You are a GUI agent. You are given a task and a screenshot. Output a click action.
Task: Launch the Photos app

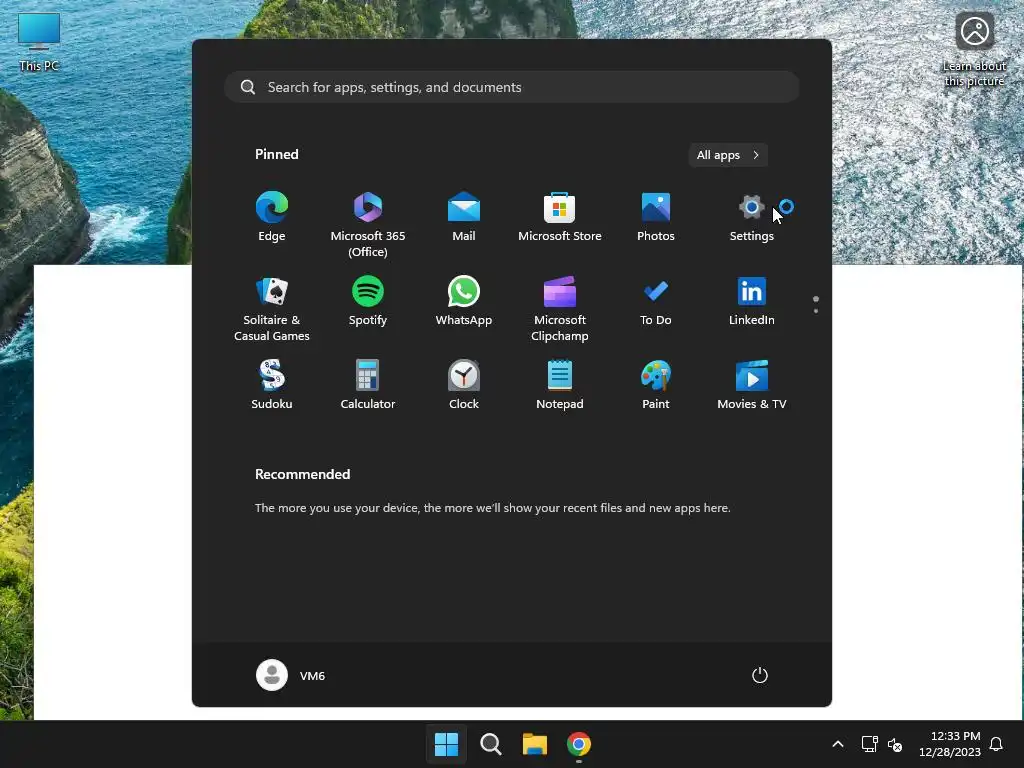656,217
